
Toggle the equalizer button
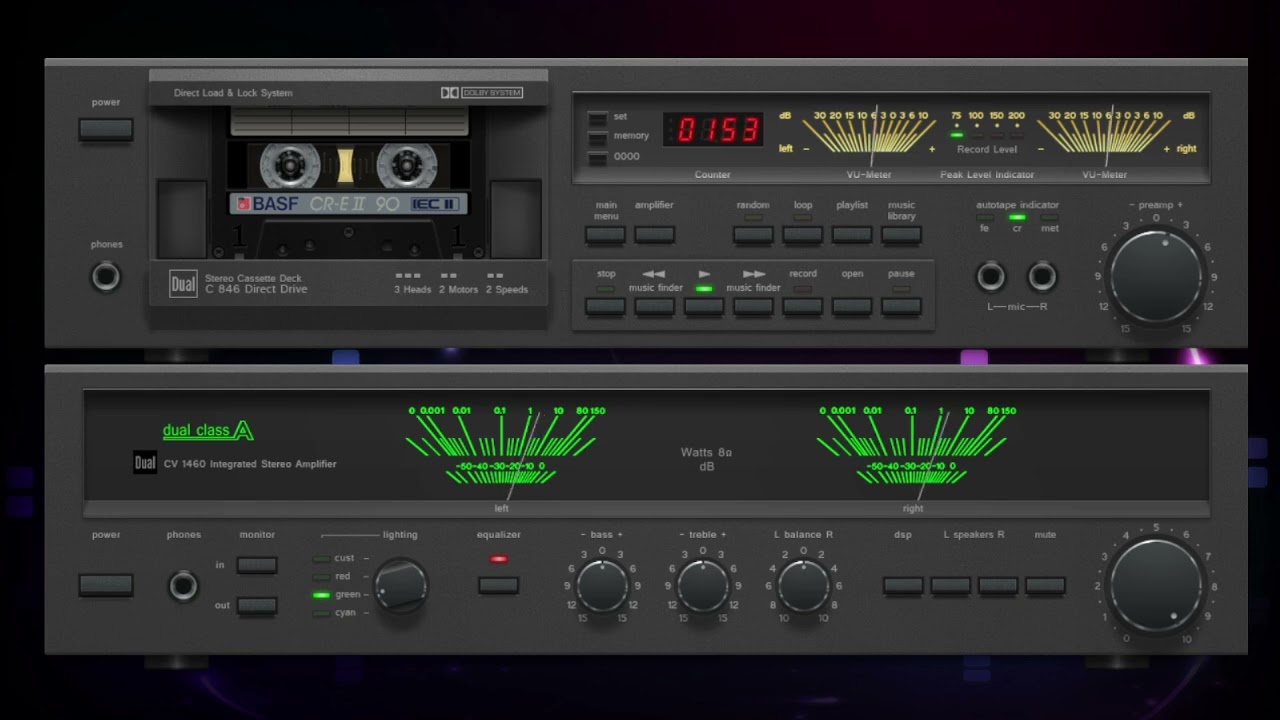[499, 586]
